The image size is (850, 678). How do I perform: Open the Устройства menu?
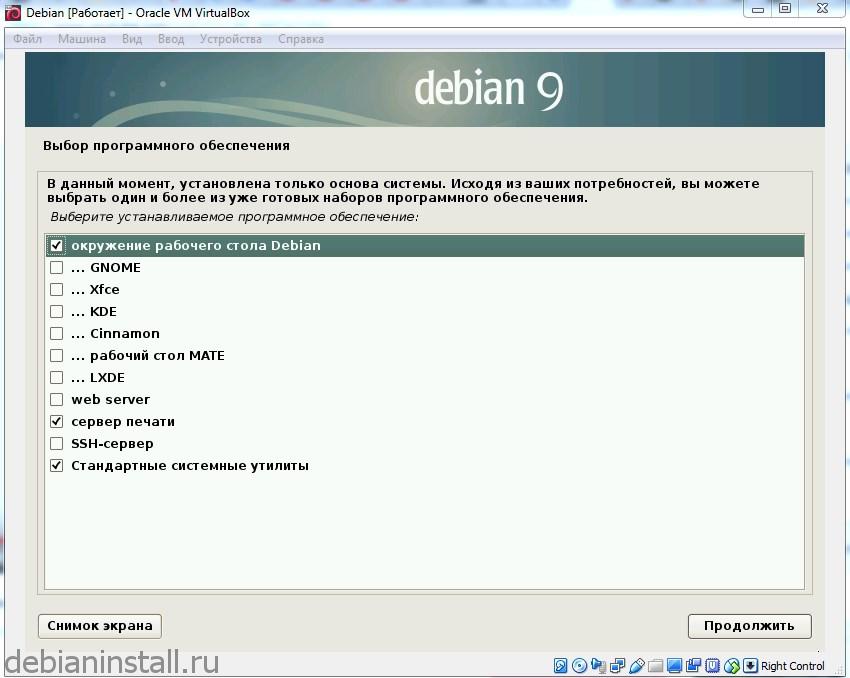click(x=231, y=39)
